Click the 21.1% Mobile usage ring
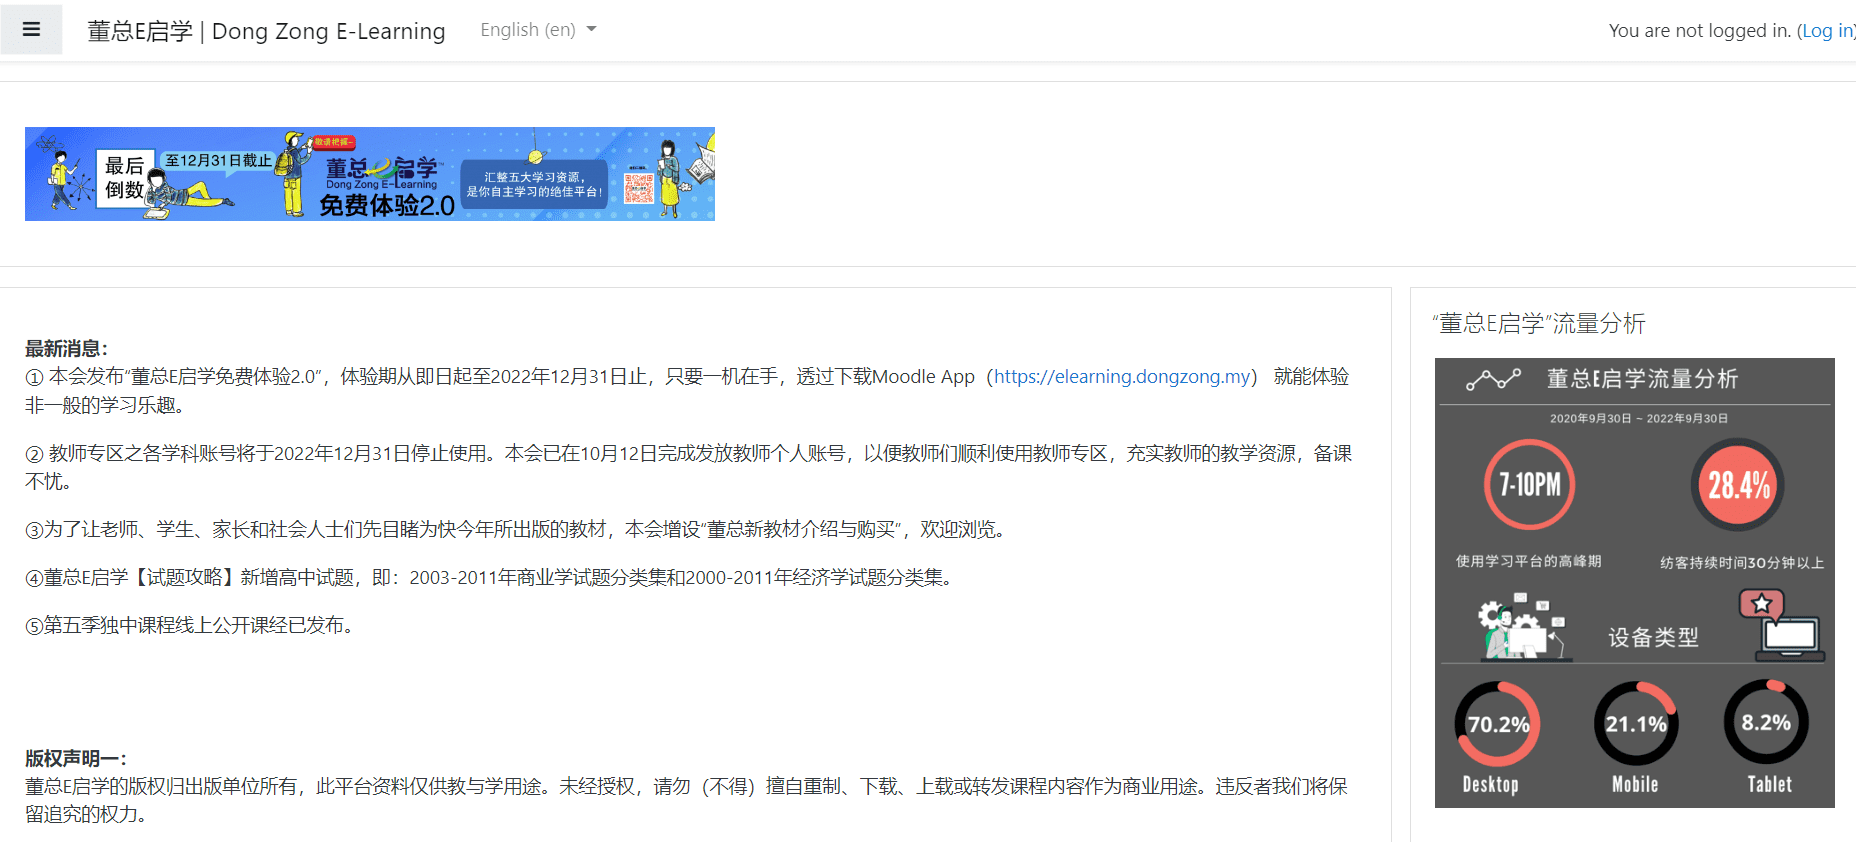 pos(1636,724)
